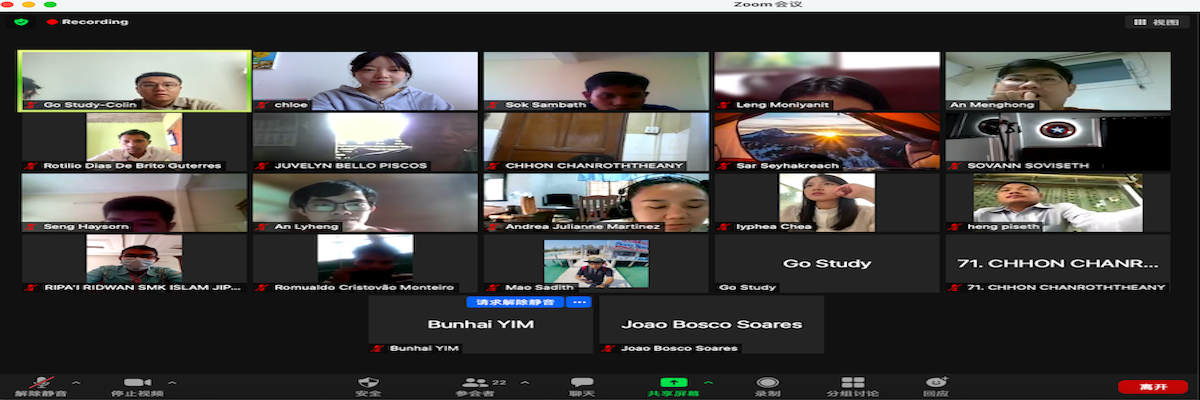Open the three-dot menu on Bunhai YIM's tile
This screenshot has height=400, width=1200.
coord(579,301)
